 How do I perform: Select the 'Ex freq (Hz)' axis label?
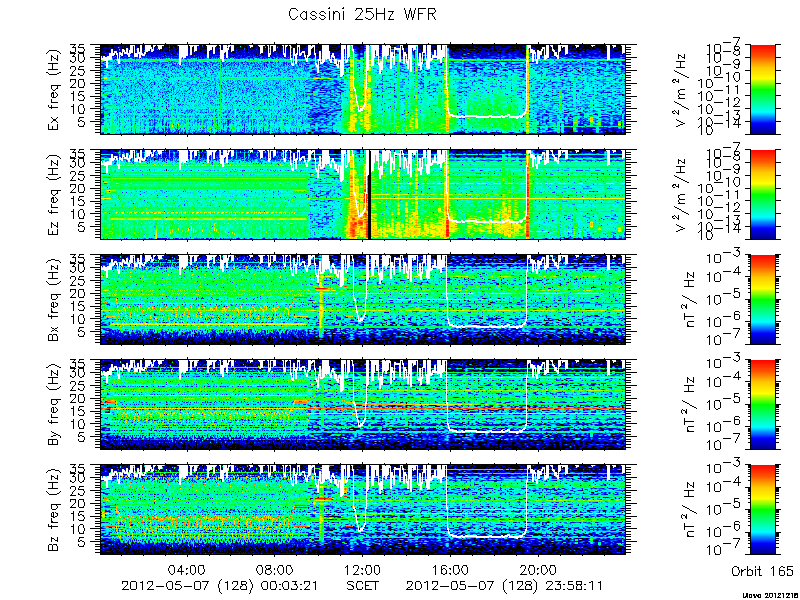55,90
